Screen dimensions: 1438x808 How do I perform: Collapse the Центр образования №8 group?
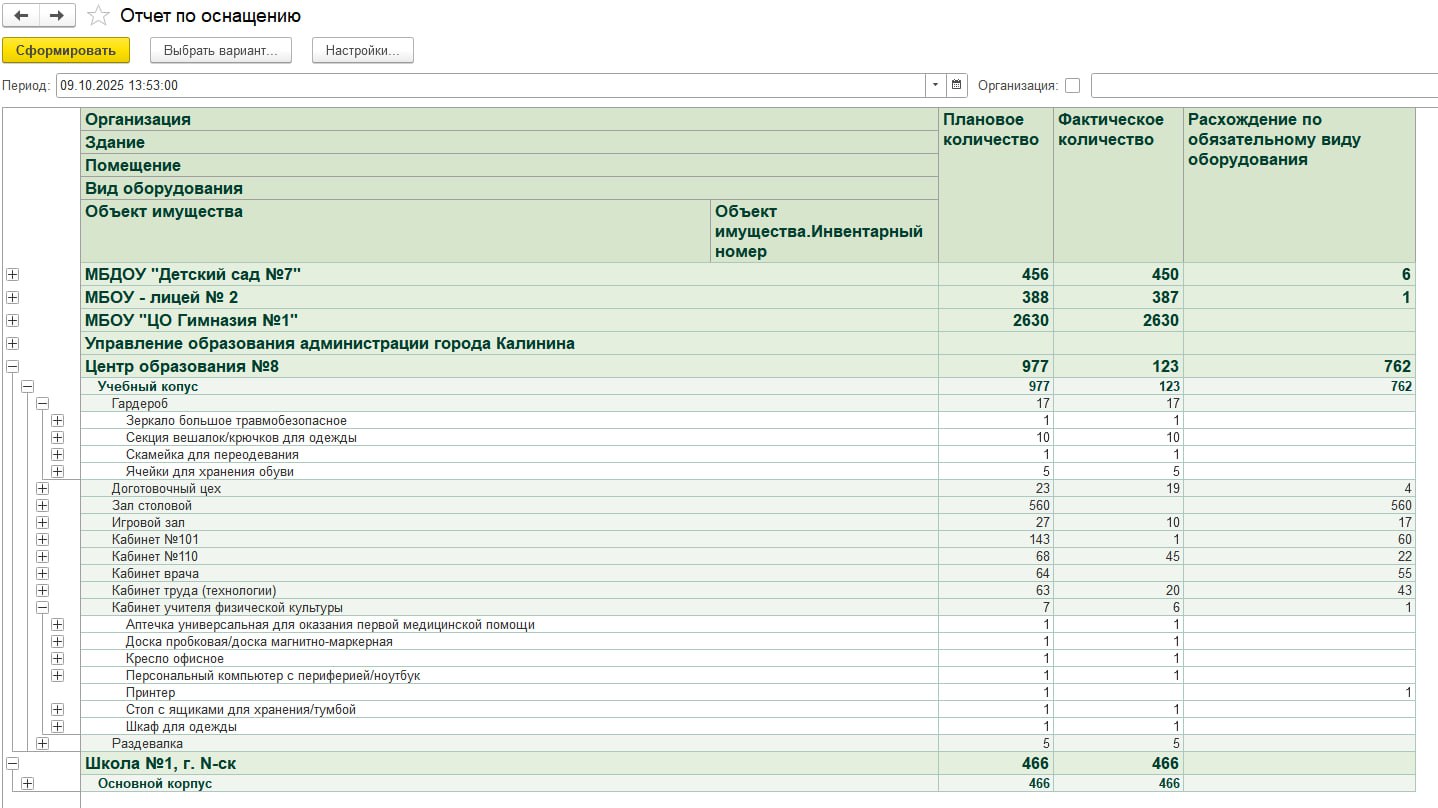pyautogui.click(x=13, y=366)
